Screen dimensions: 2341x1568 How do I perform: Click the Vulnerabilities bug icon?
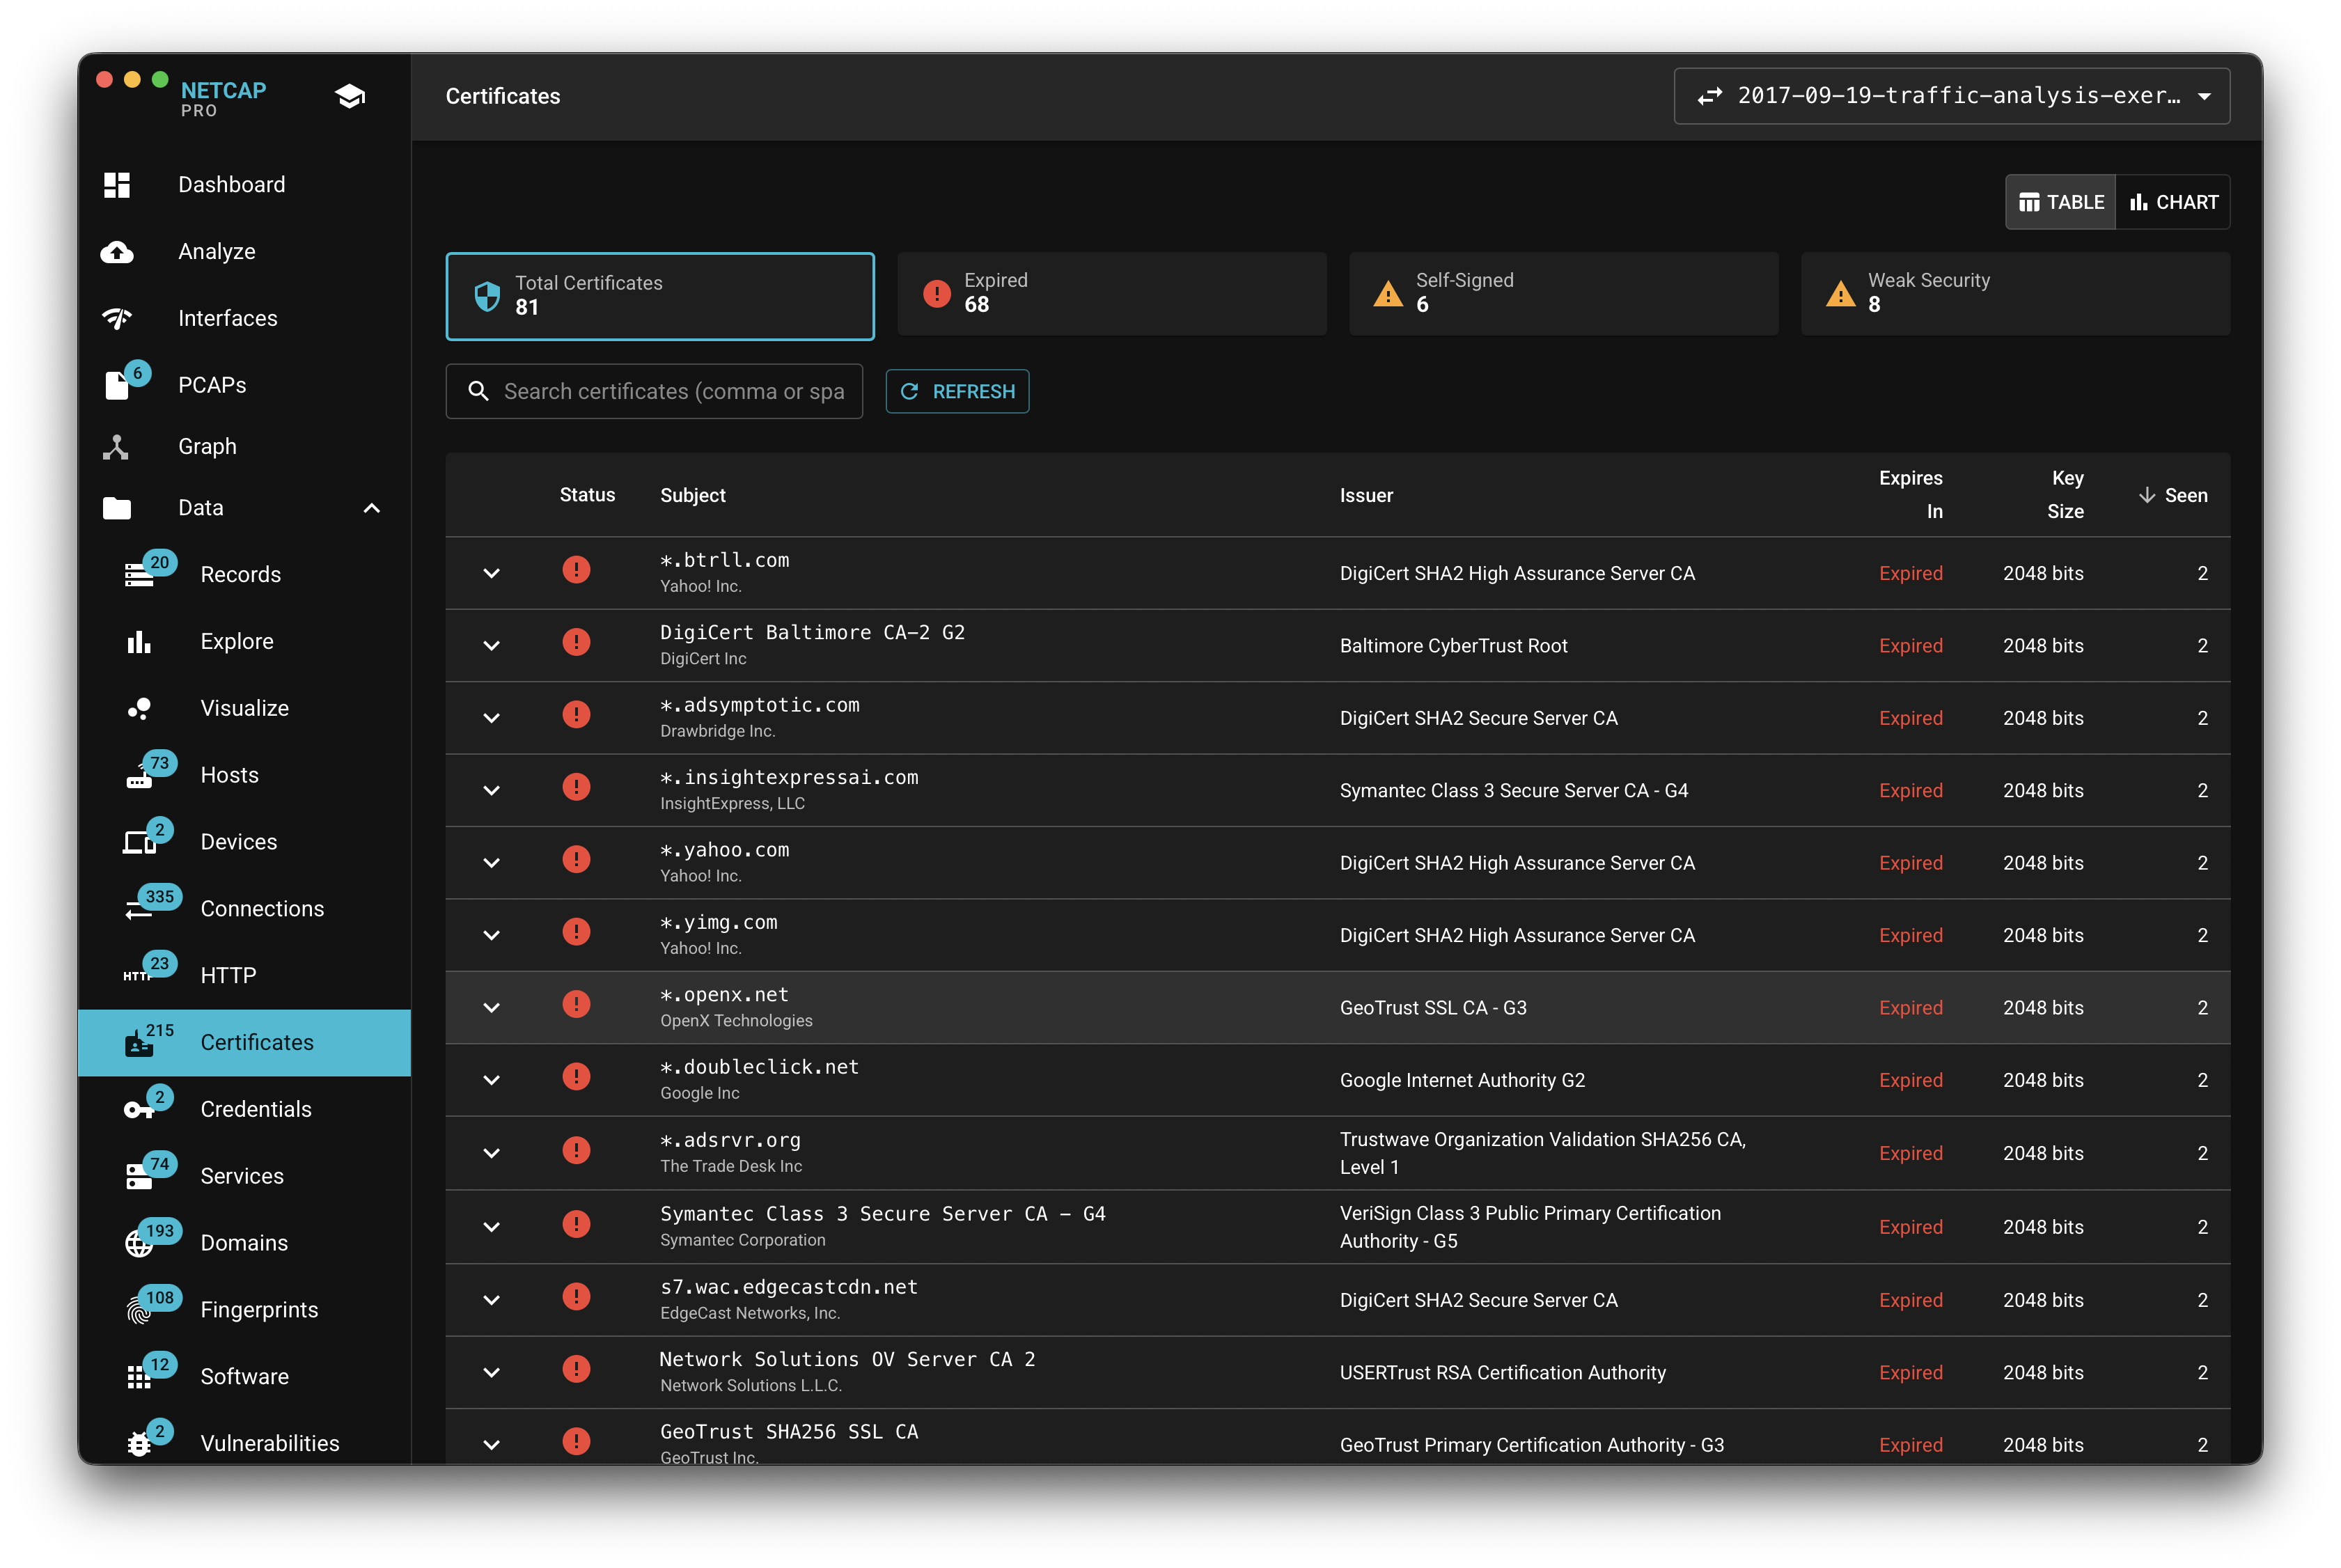tap(139, 1444)
